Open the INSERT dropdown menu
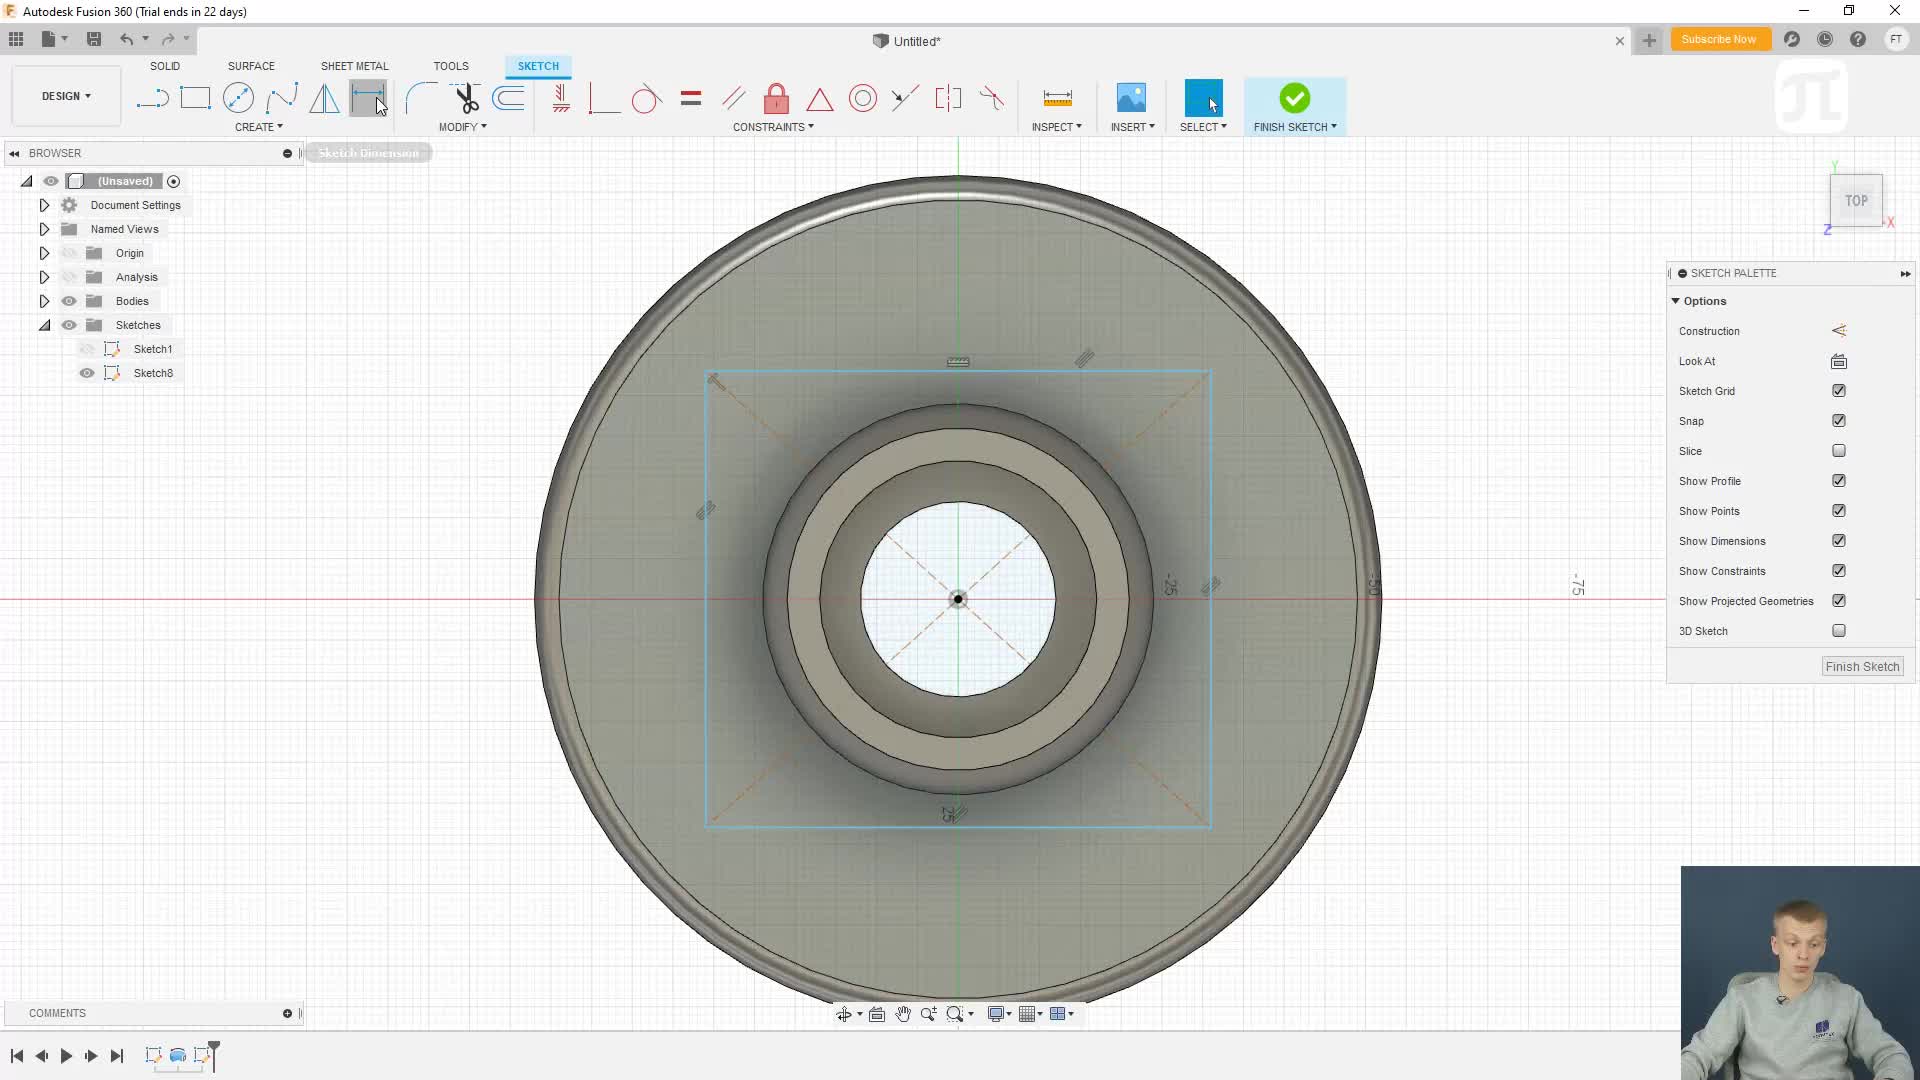1920x1080 pixels. (1133, 127)
